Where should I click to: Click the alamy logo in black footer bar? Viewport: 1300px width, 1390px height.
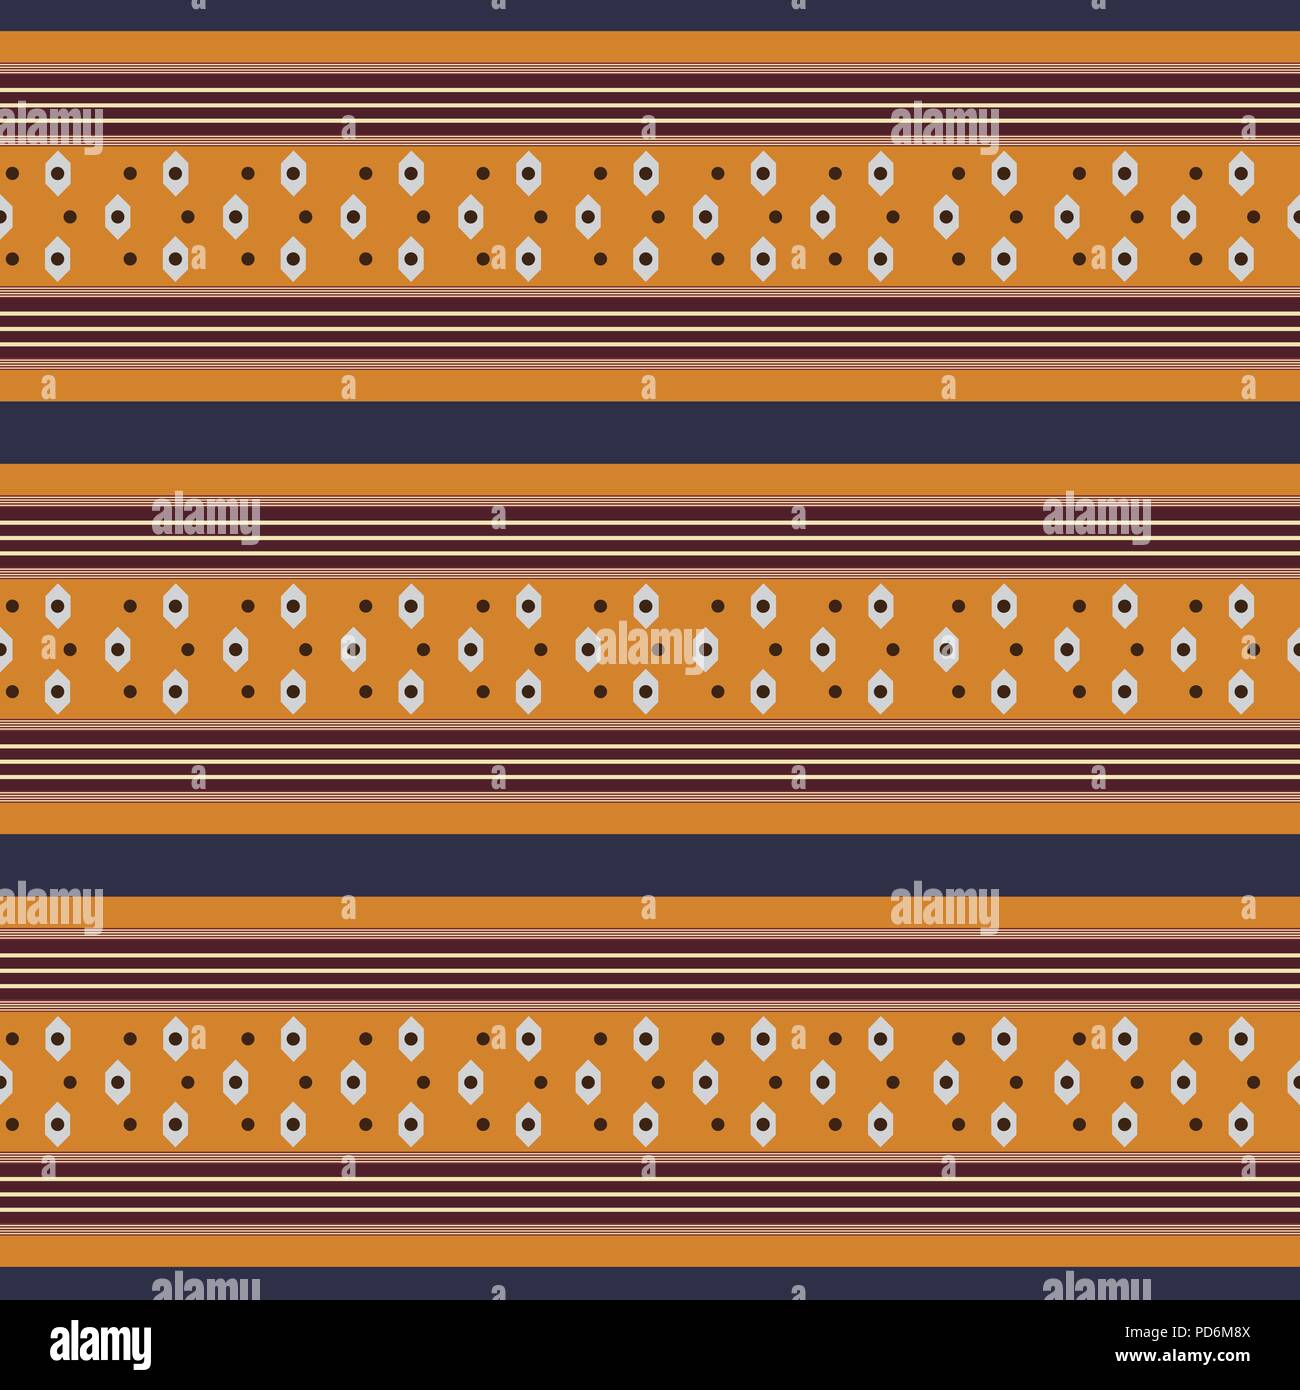point(100,1343)
